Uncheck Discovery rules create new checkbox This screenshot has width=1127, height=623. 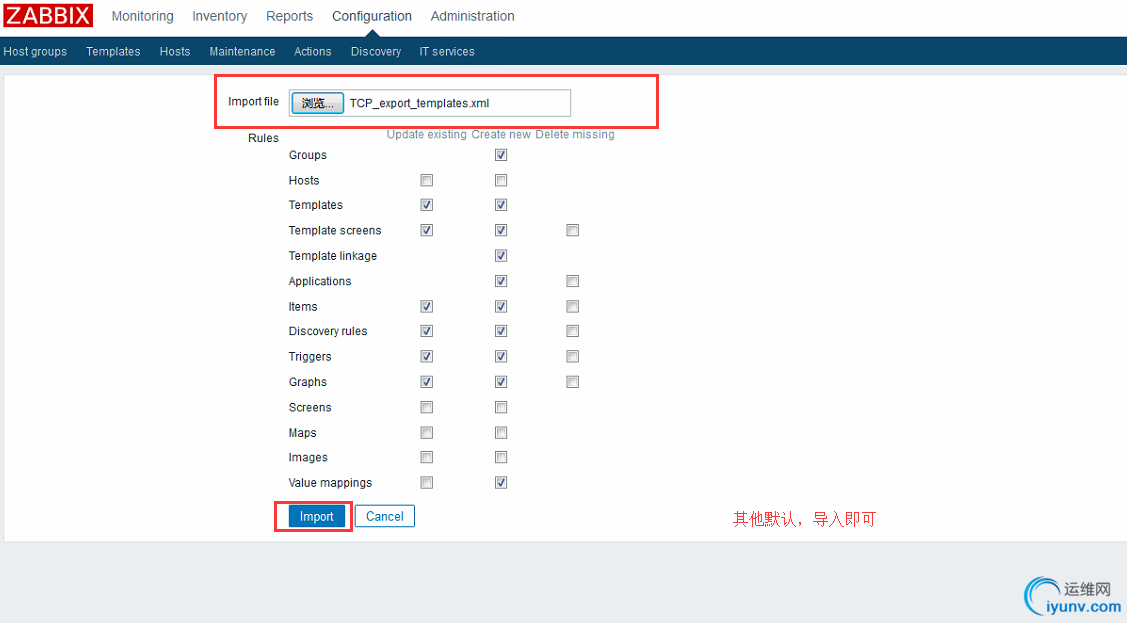point(501,331)
